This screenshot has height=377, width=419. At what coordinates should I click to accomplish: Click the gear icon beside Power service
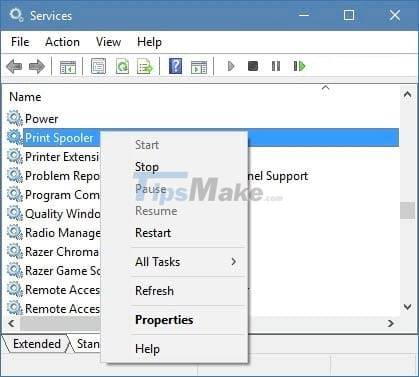pos(15,119)
